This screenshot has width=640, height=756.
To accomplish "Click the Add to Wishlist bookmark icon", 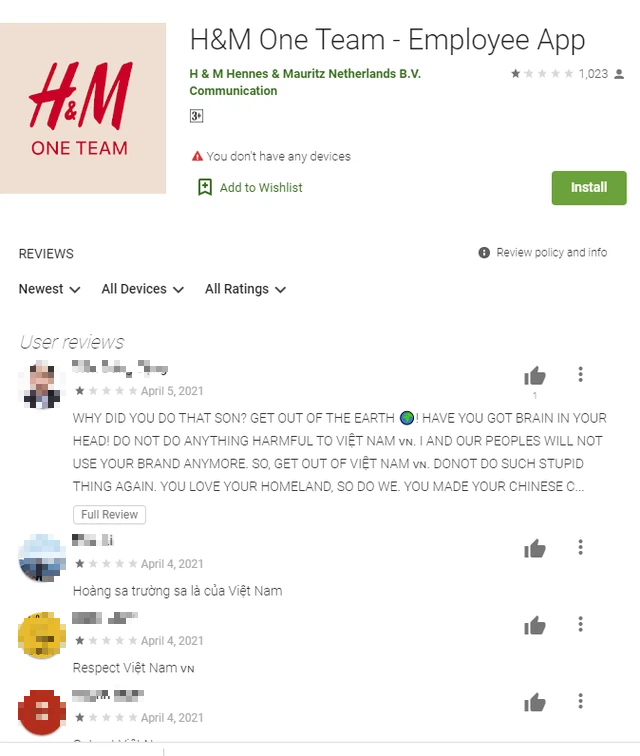I will (x=205, y=187).
